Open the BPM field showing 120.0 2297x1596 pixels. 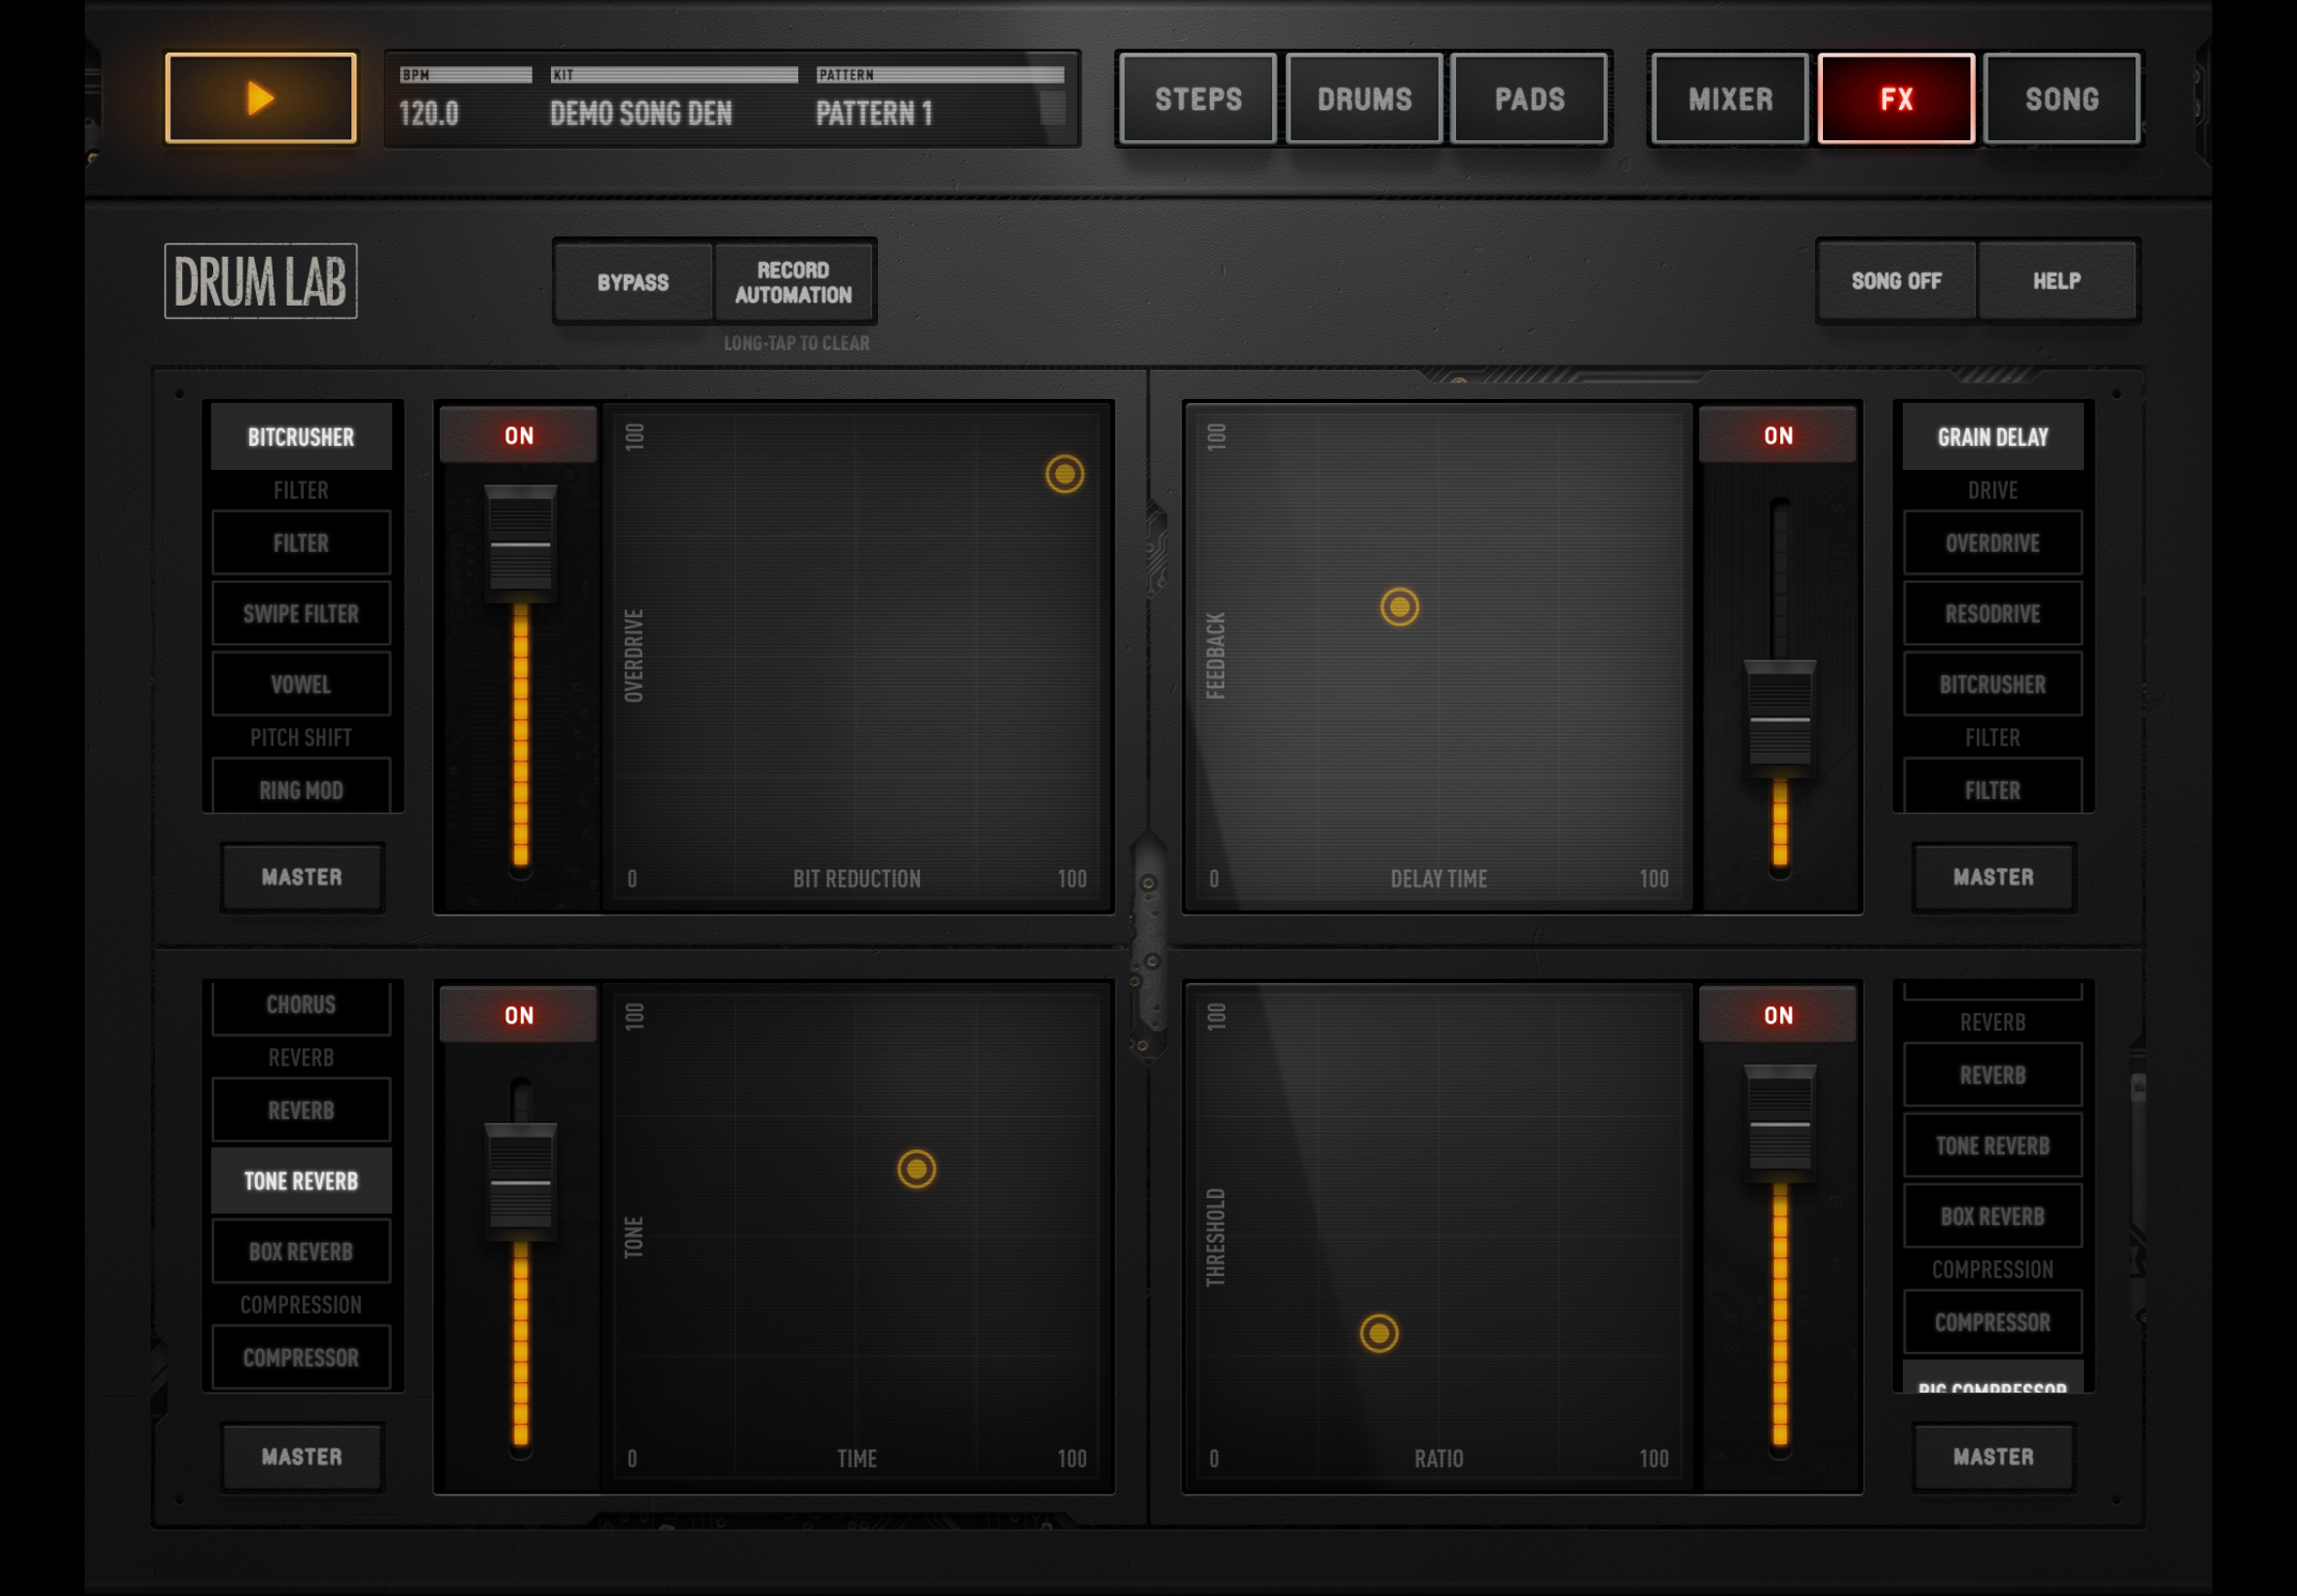click(465, 99)
